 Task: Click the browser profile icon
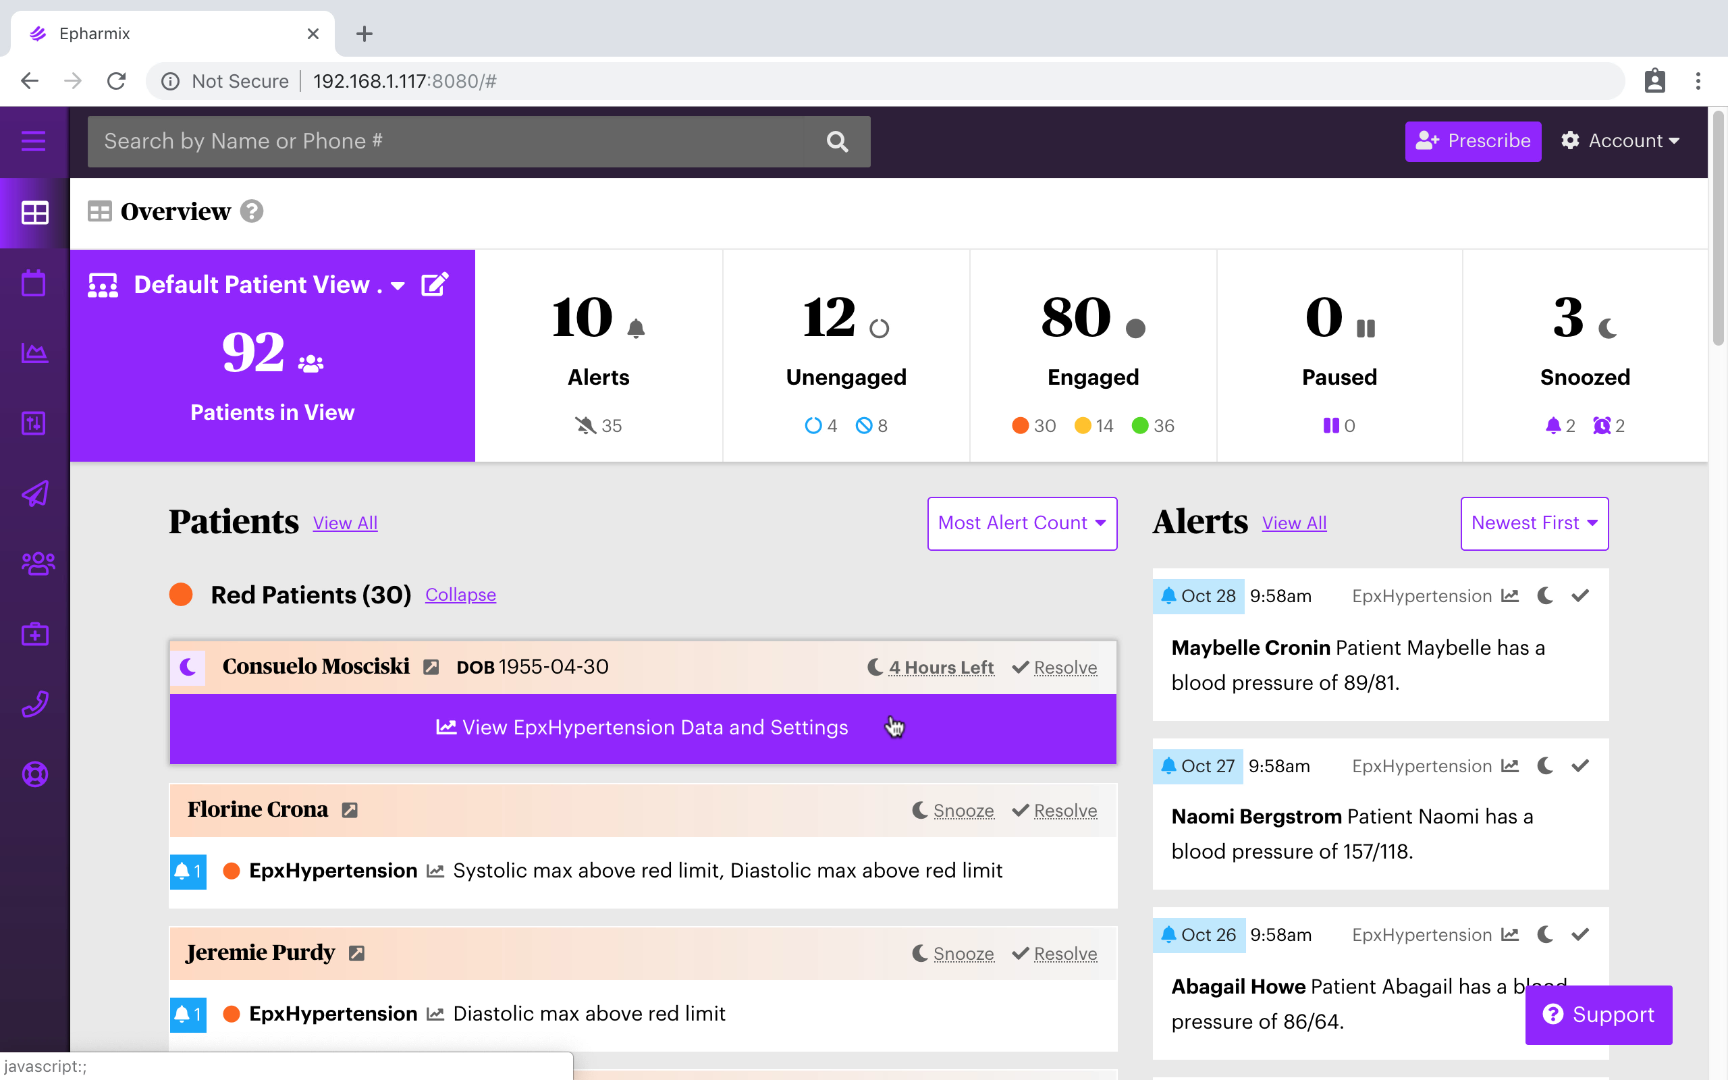[x=1655, y=81]
